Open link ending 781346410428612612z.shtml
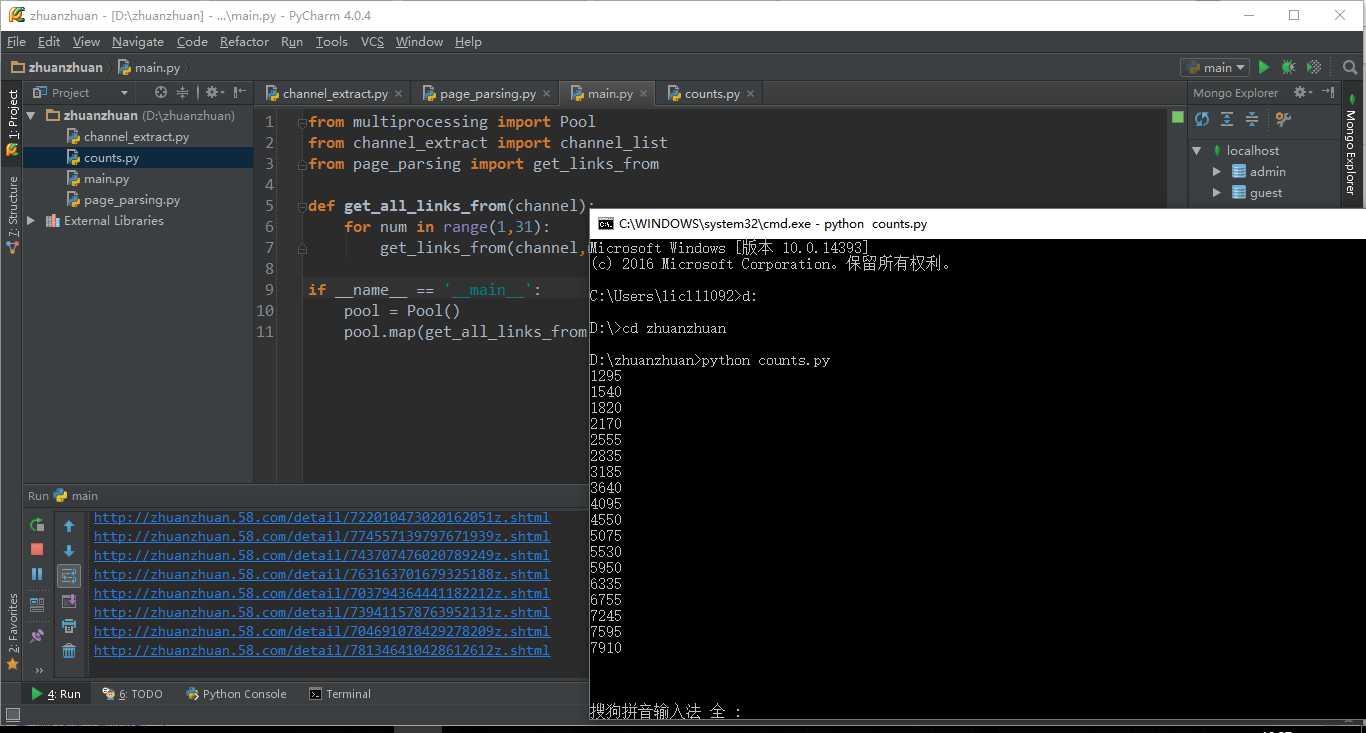Viewport: 1366px width, 733px height. (322, 650)
